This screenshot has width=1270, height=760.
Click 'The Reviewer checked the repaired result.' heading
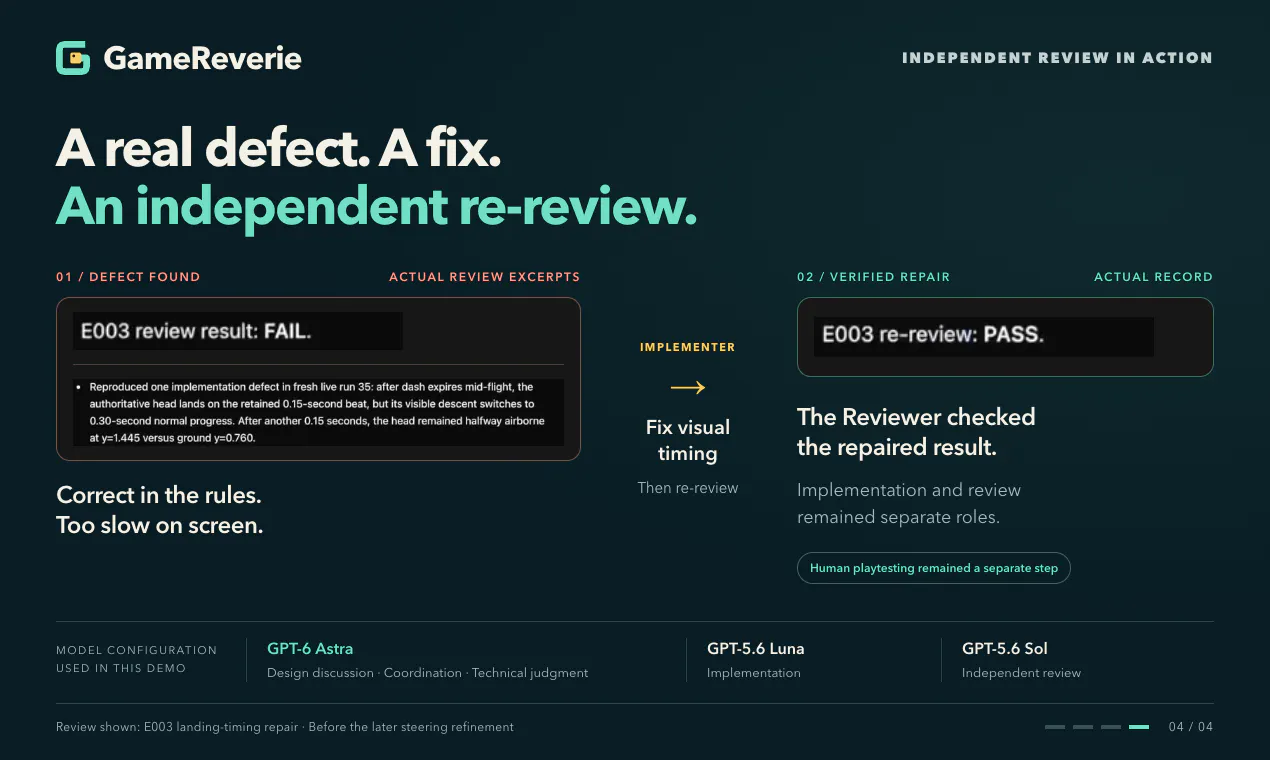click(916, 432)
